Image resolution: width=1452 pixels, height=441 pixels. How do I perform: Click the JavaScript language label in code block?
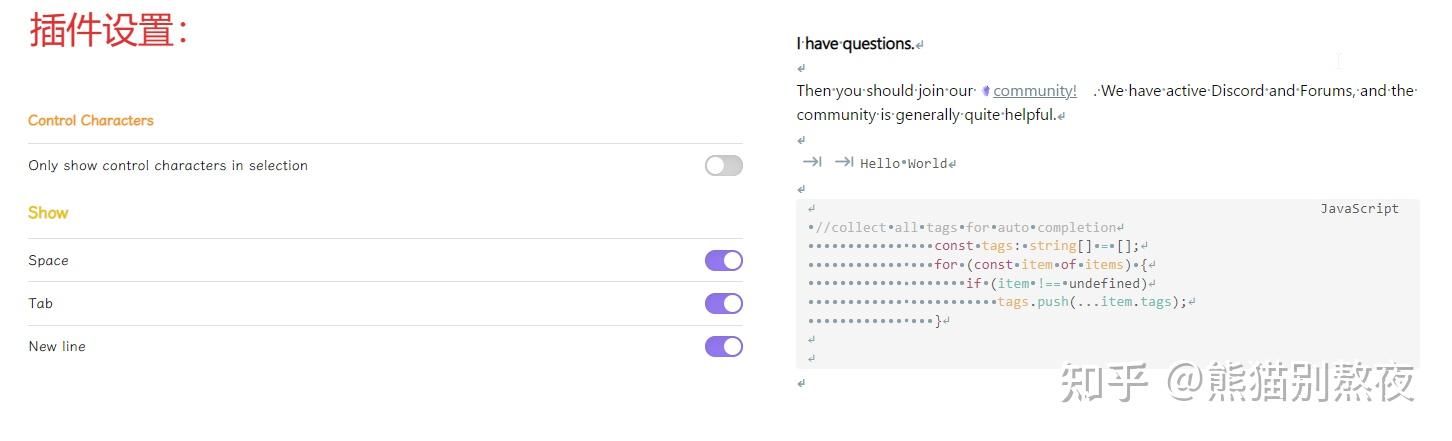pos(1359,208)
